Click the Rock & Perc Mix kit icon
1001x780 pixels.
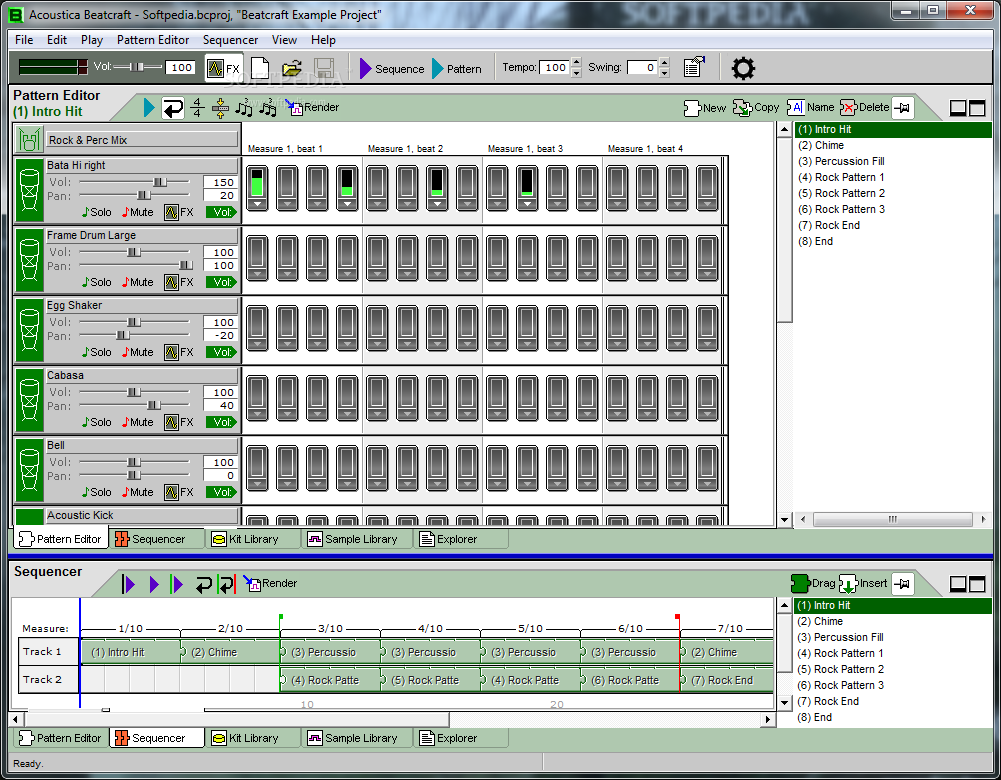tap(29, 140)
